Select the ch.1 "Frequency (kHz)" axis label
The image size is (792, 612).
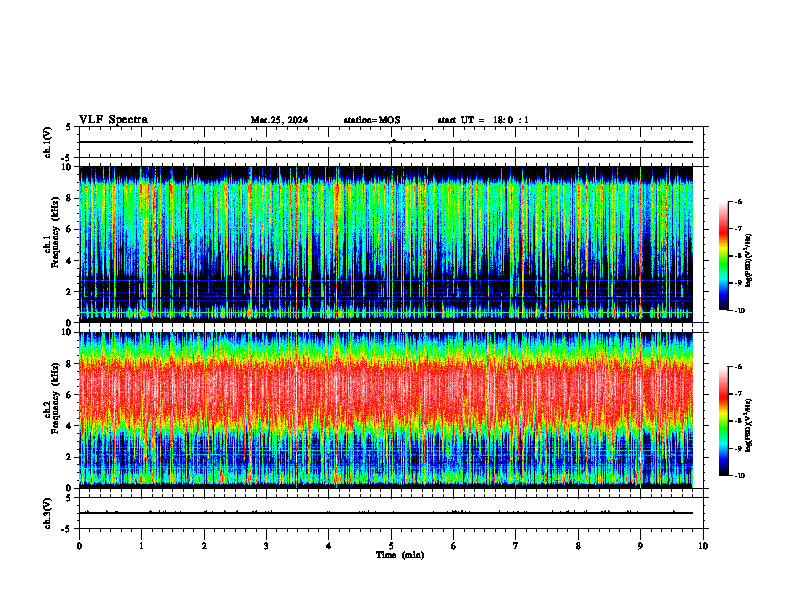tap(55, 233)
